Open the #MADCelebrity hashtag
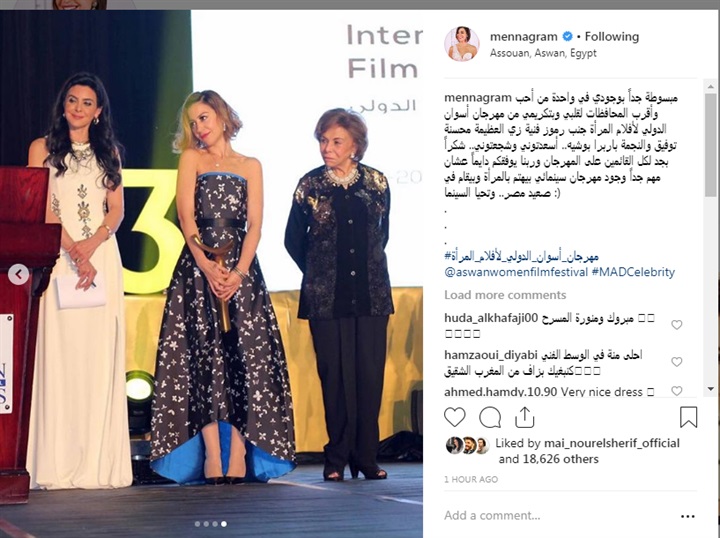This screenshot has width=720, height=538. click(633, 272)
